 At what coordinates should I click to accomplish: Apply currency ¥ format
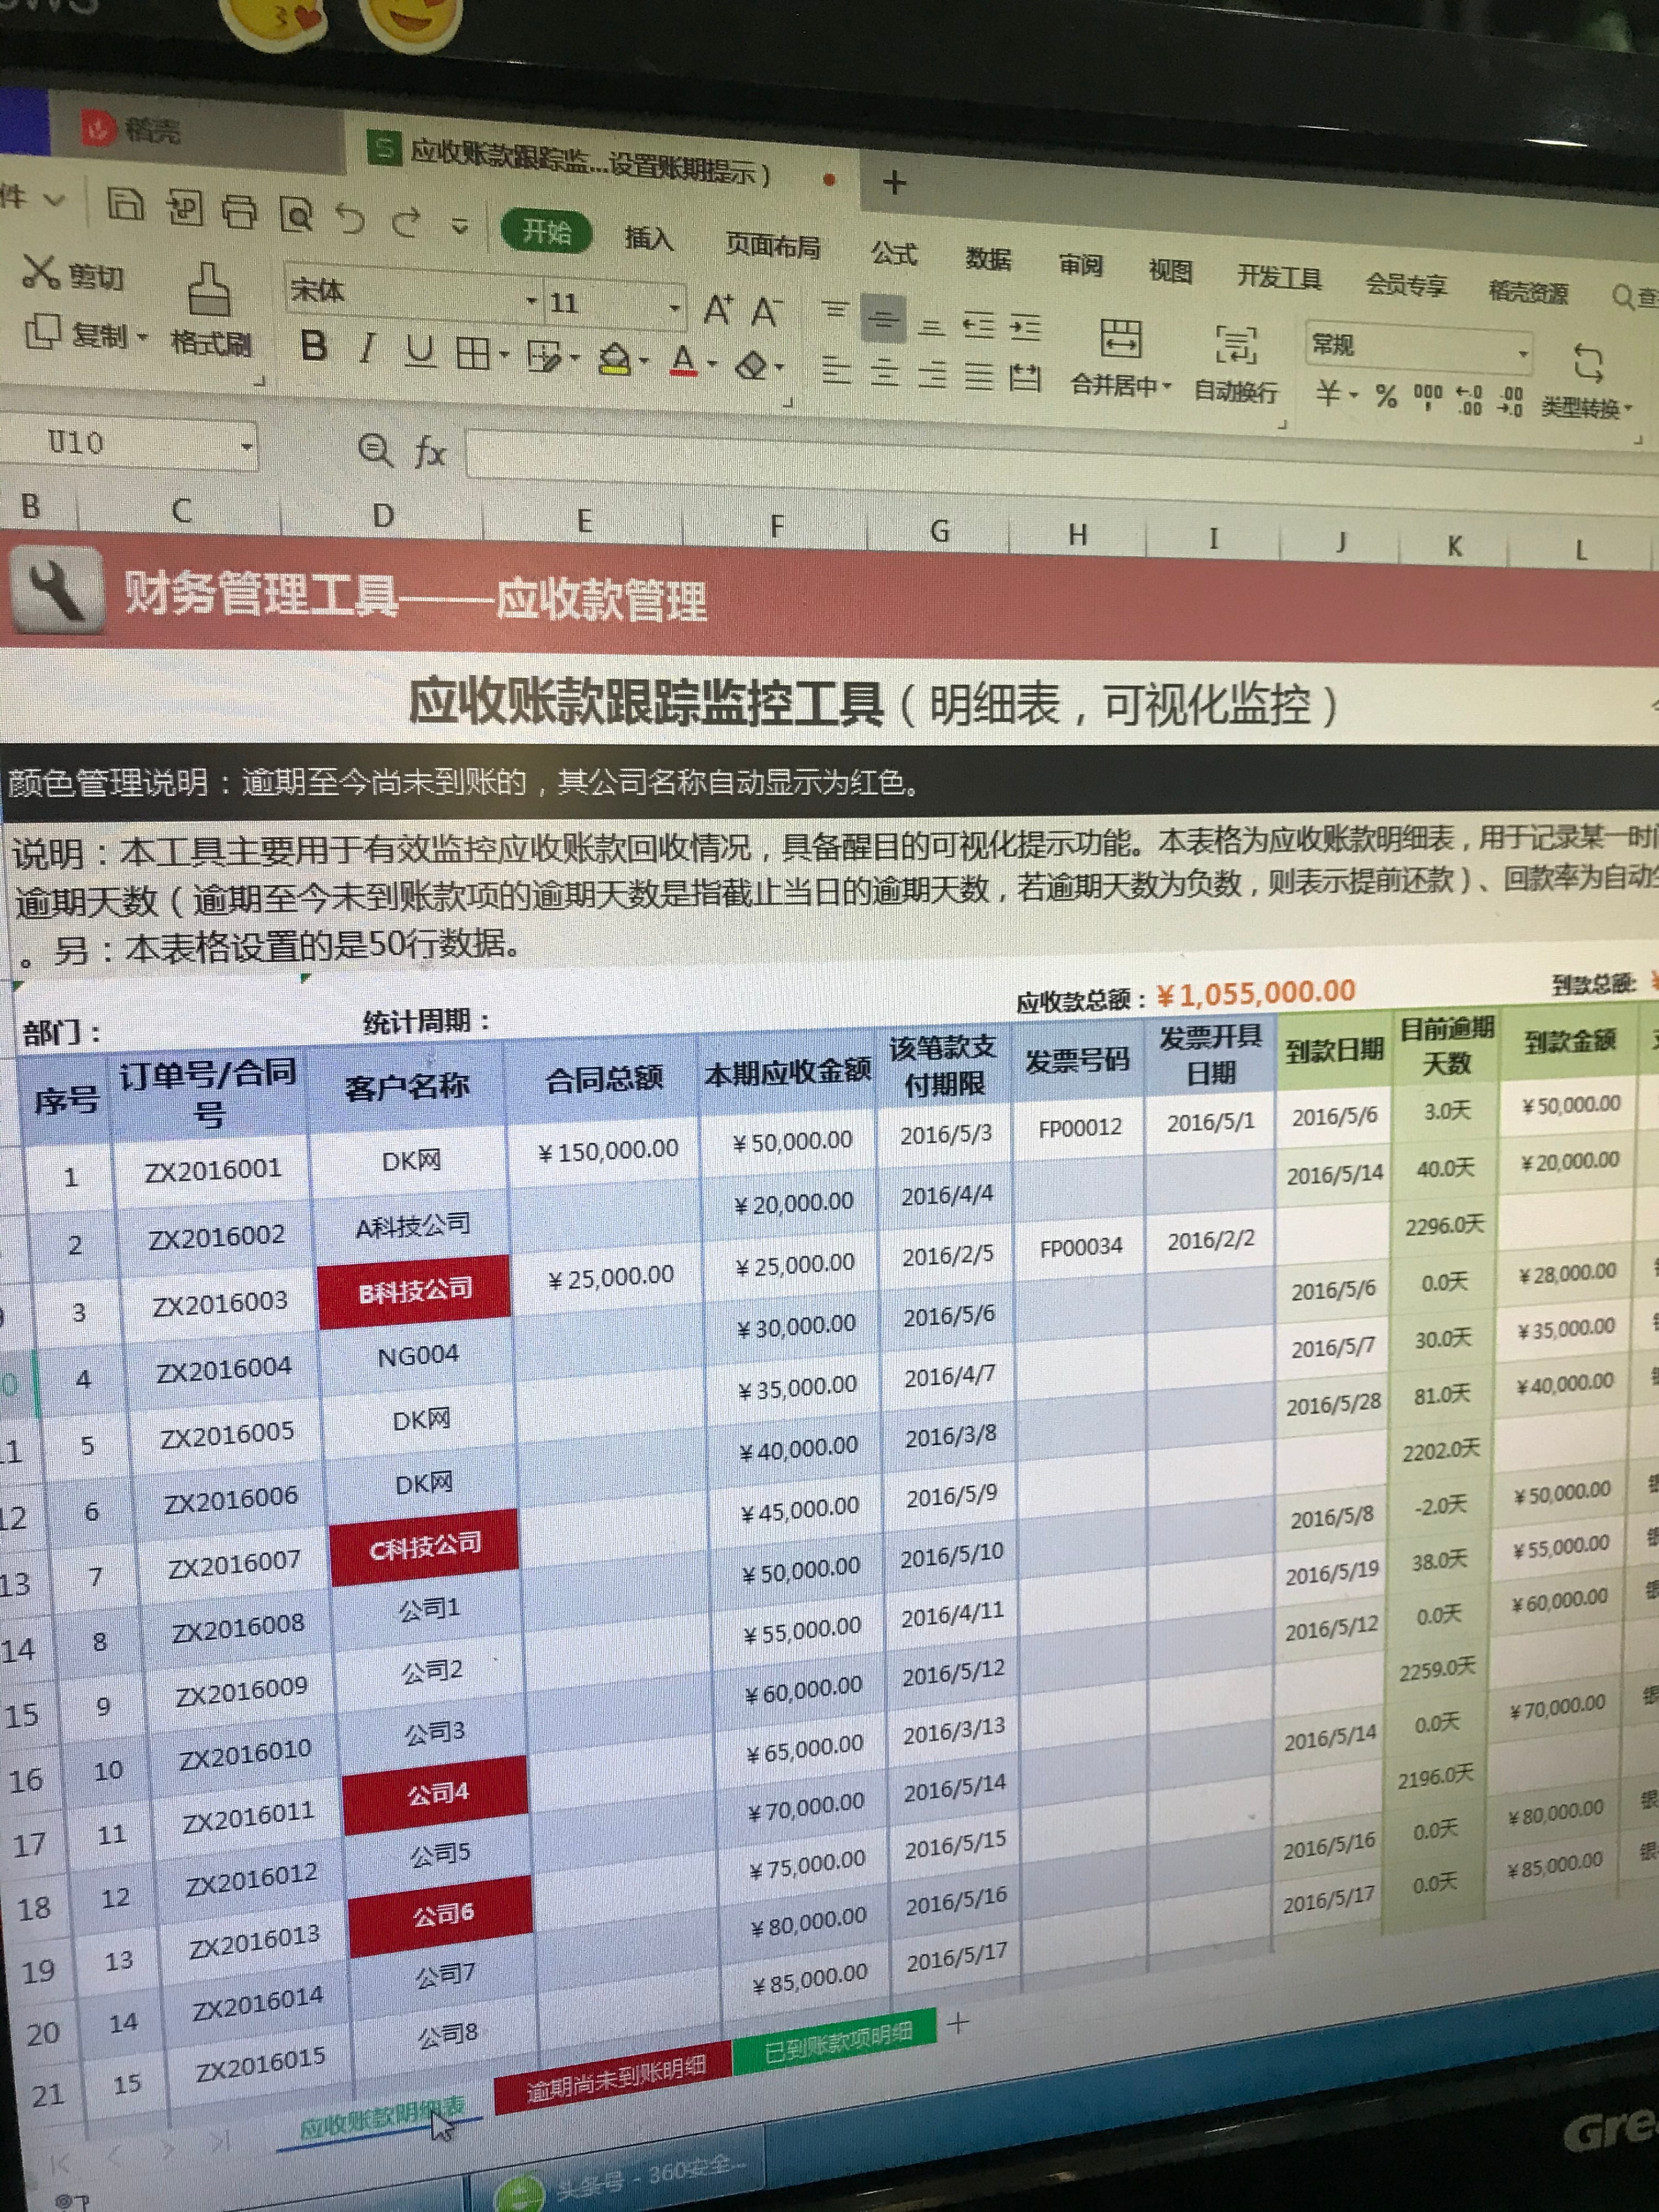pos(1328,392)
